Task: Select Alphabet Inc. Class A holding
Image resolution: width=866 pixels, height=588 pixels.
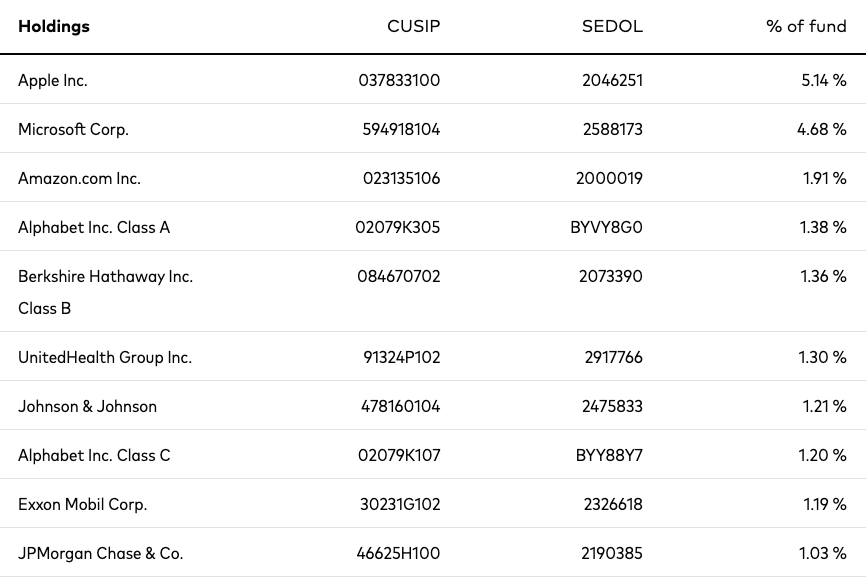Action: click(94, 227)
